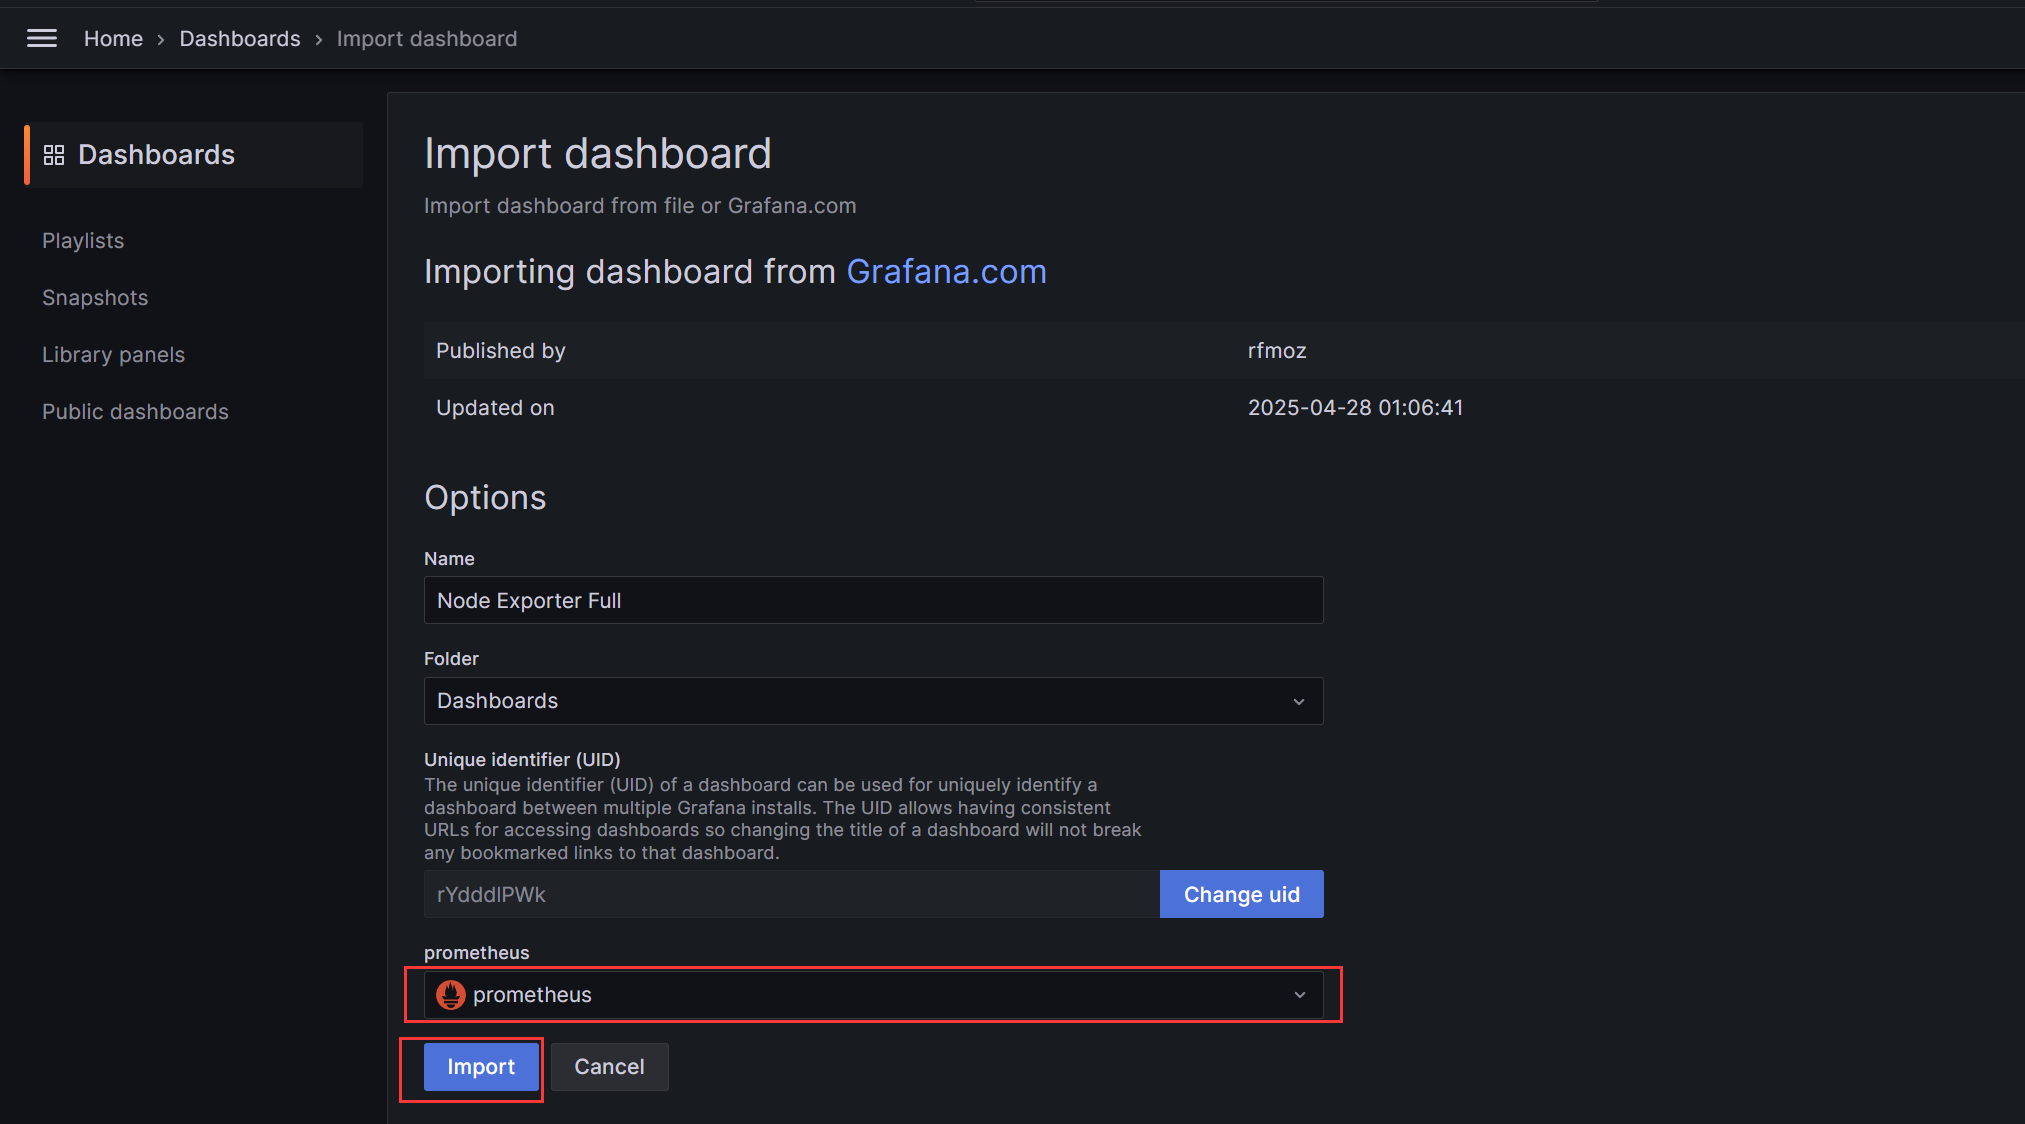Click the disabled UID text field
Screen dimensions: 2025x1124
[790, 895]
